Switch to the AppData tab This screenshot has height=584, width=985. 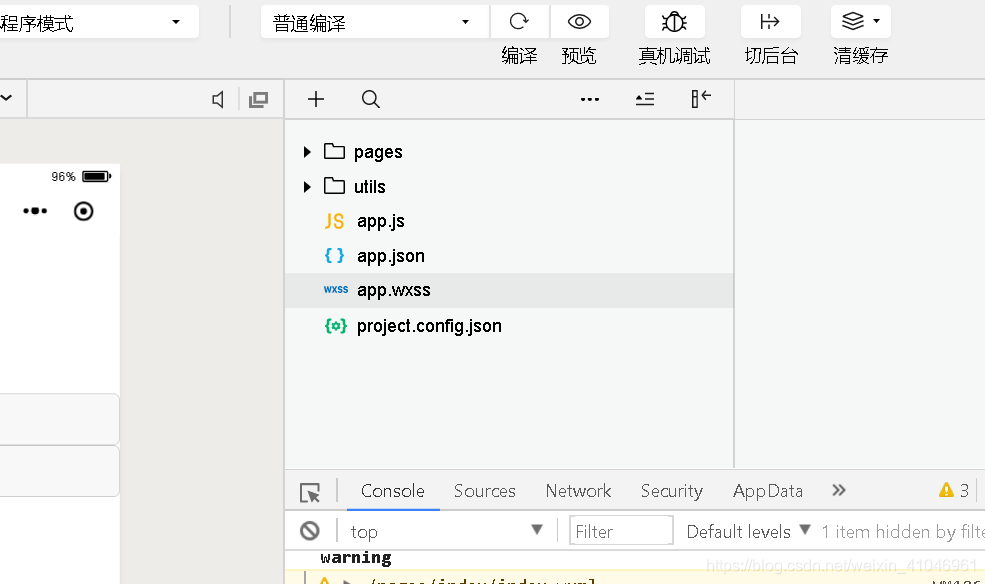tap(768, 490)
